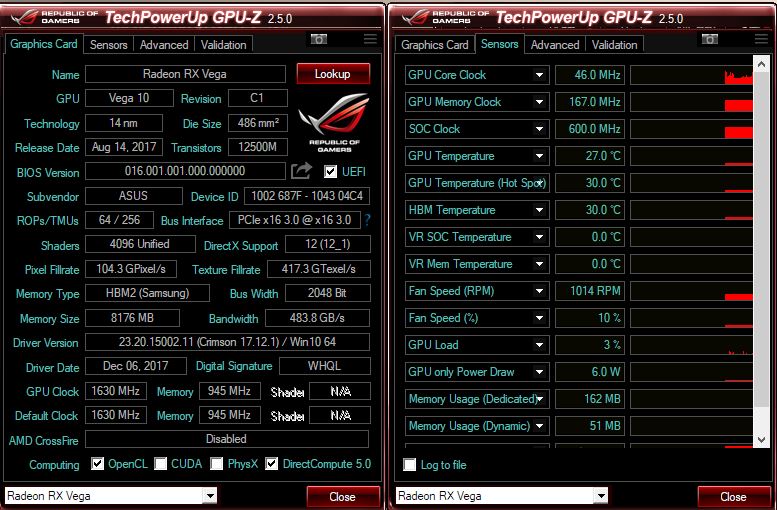Open SOC Clock sensor dropdown
The height and width of the screenshot is (510, 777).
(x=539, y=129)
